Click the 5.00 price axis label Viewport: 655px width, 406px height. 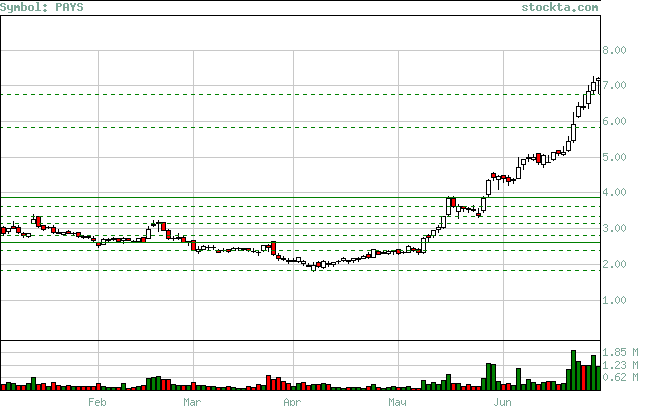(614, 157)
